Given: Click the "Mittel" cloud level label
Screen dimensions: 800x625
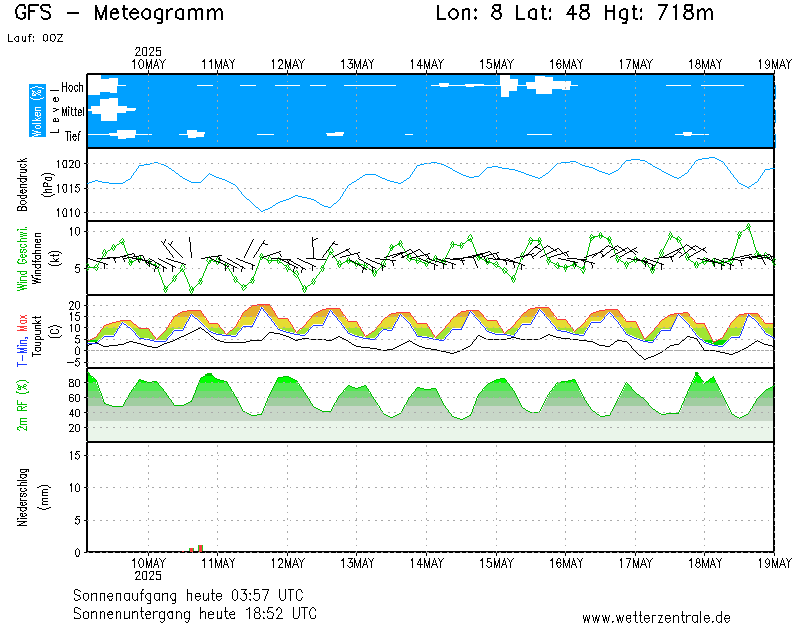Looking at the screenshot, I should 72,111.
